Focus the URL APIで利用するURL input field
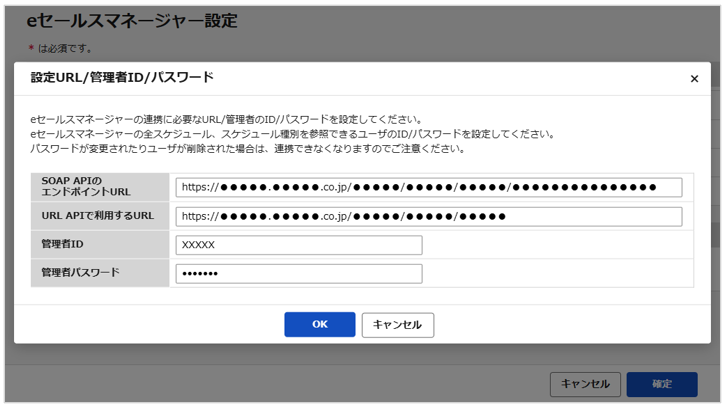 click(428, 217)
